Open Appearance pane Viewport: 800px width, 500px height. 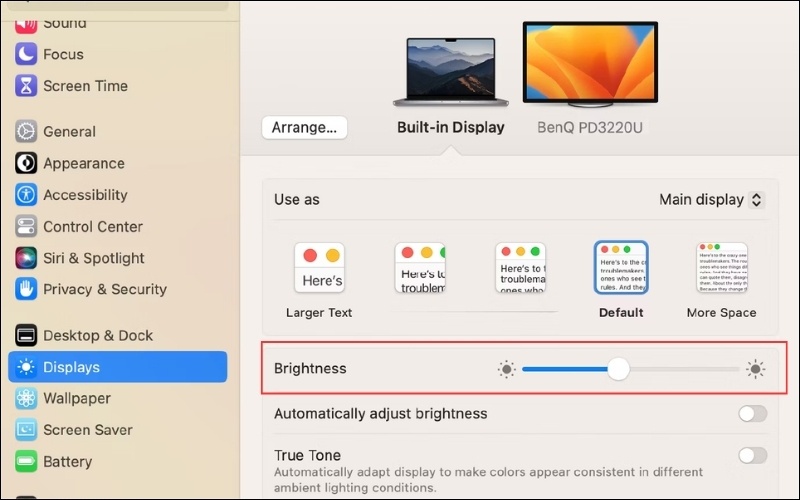click(117, 163)
